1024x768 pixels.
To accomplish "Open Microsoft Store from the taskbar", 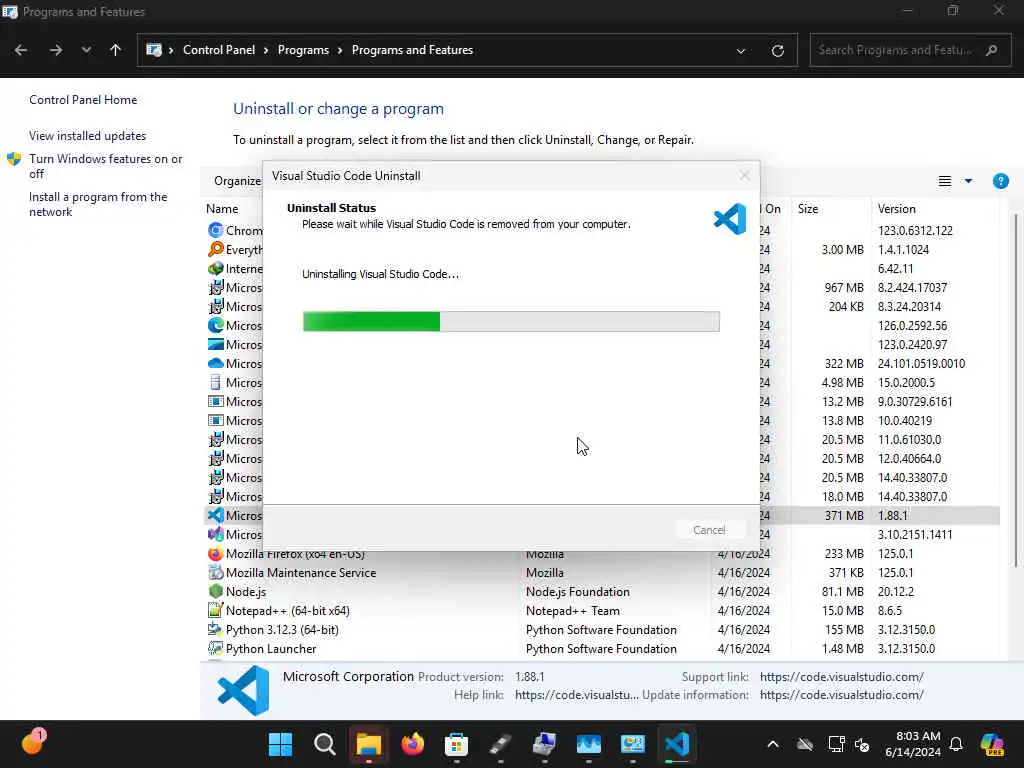I will pyautogui.click(x=456, y=744).
